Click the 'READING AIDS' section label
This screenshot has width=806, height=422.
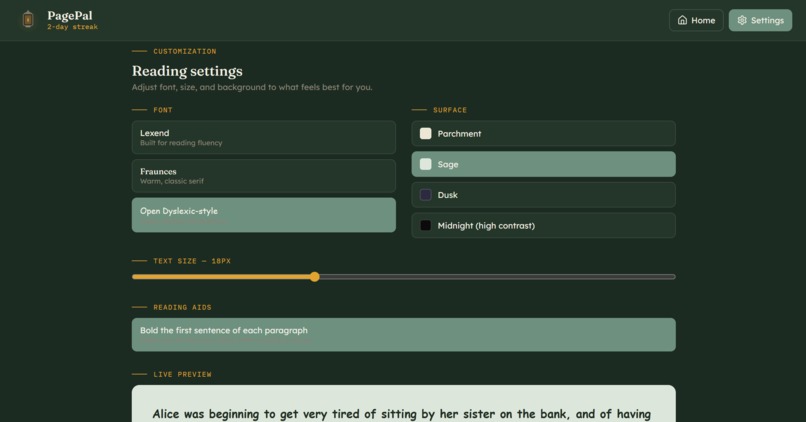[182, 307]
